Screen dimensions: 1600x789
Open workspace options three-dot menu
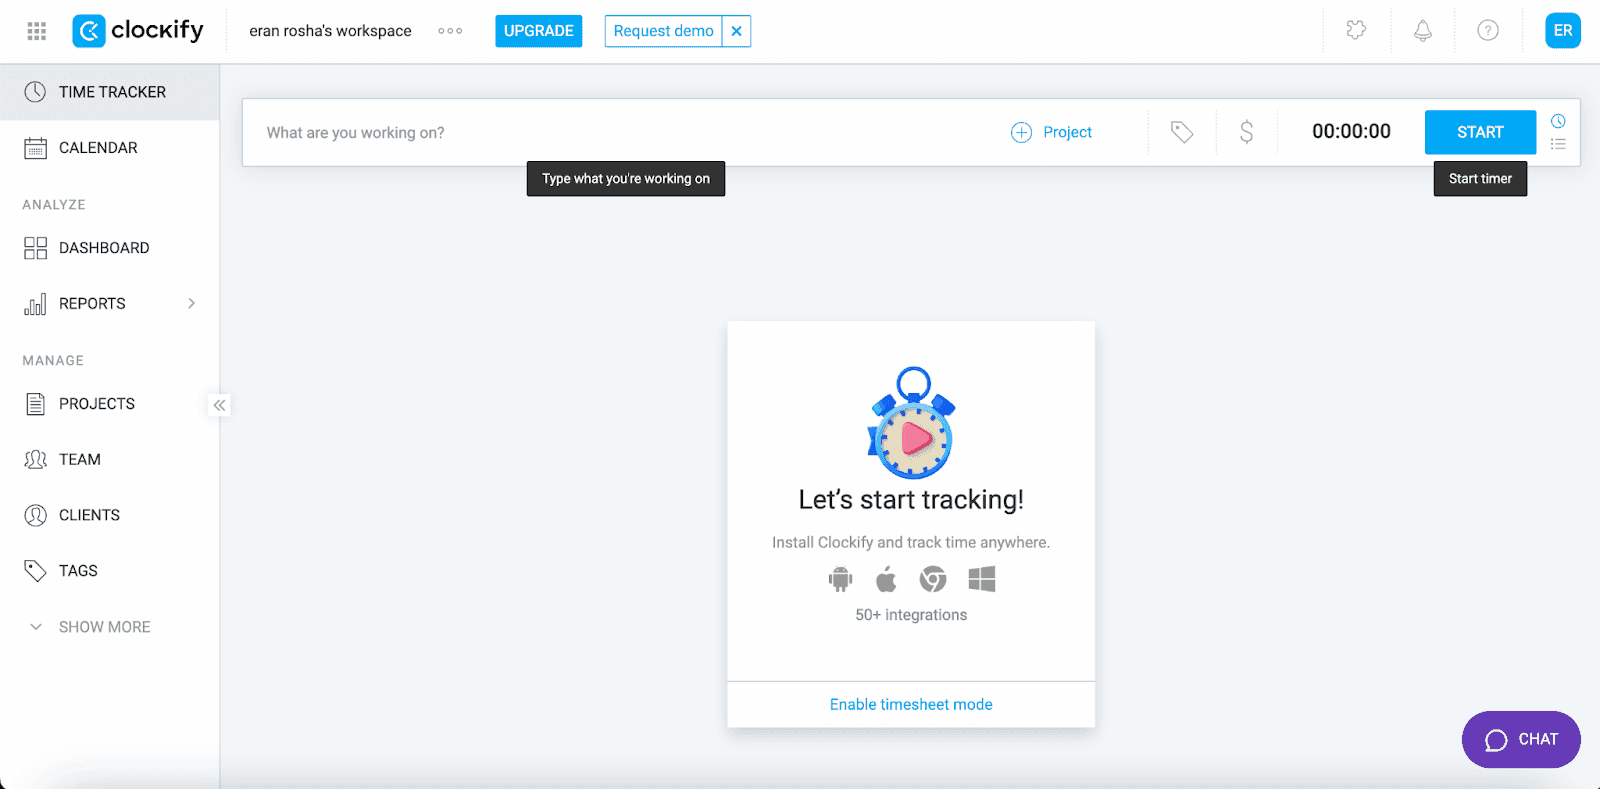tap(450, 31)
